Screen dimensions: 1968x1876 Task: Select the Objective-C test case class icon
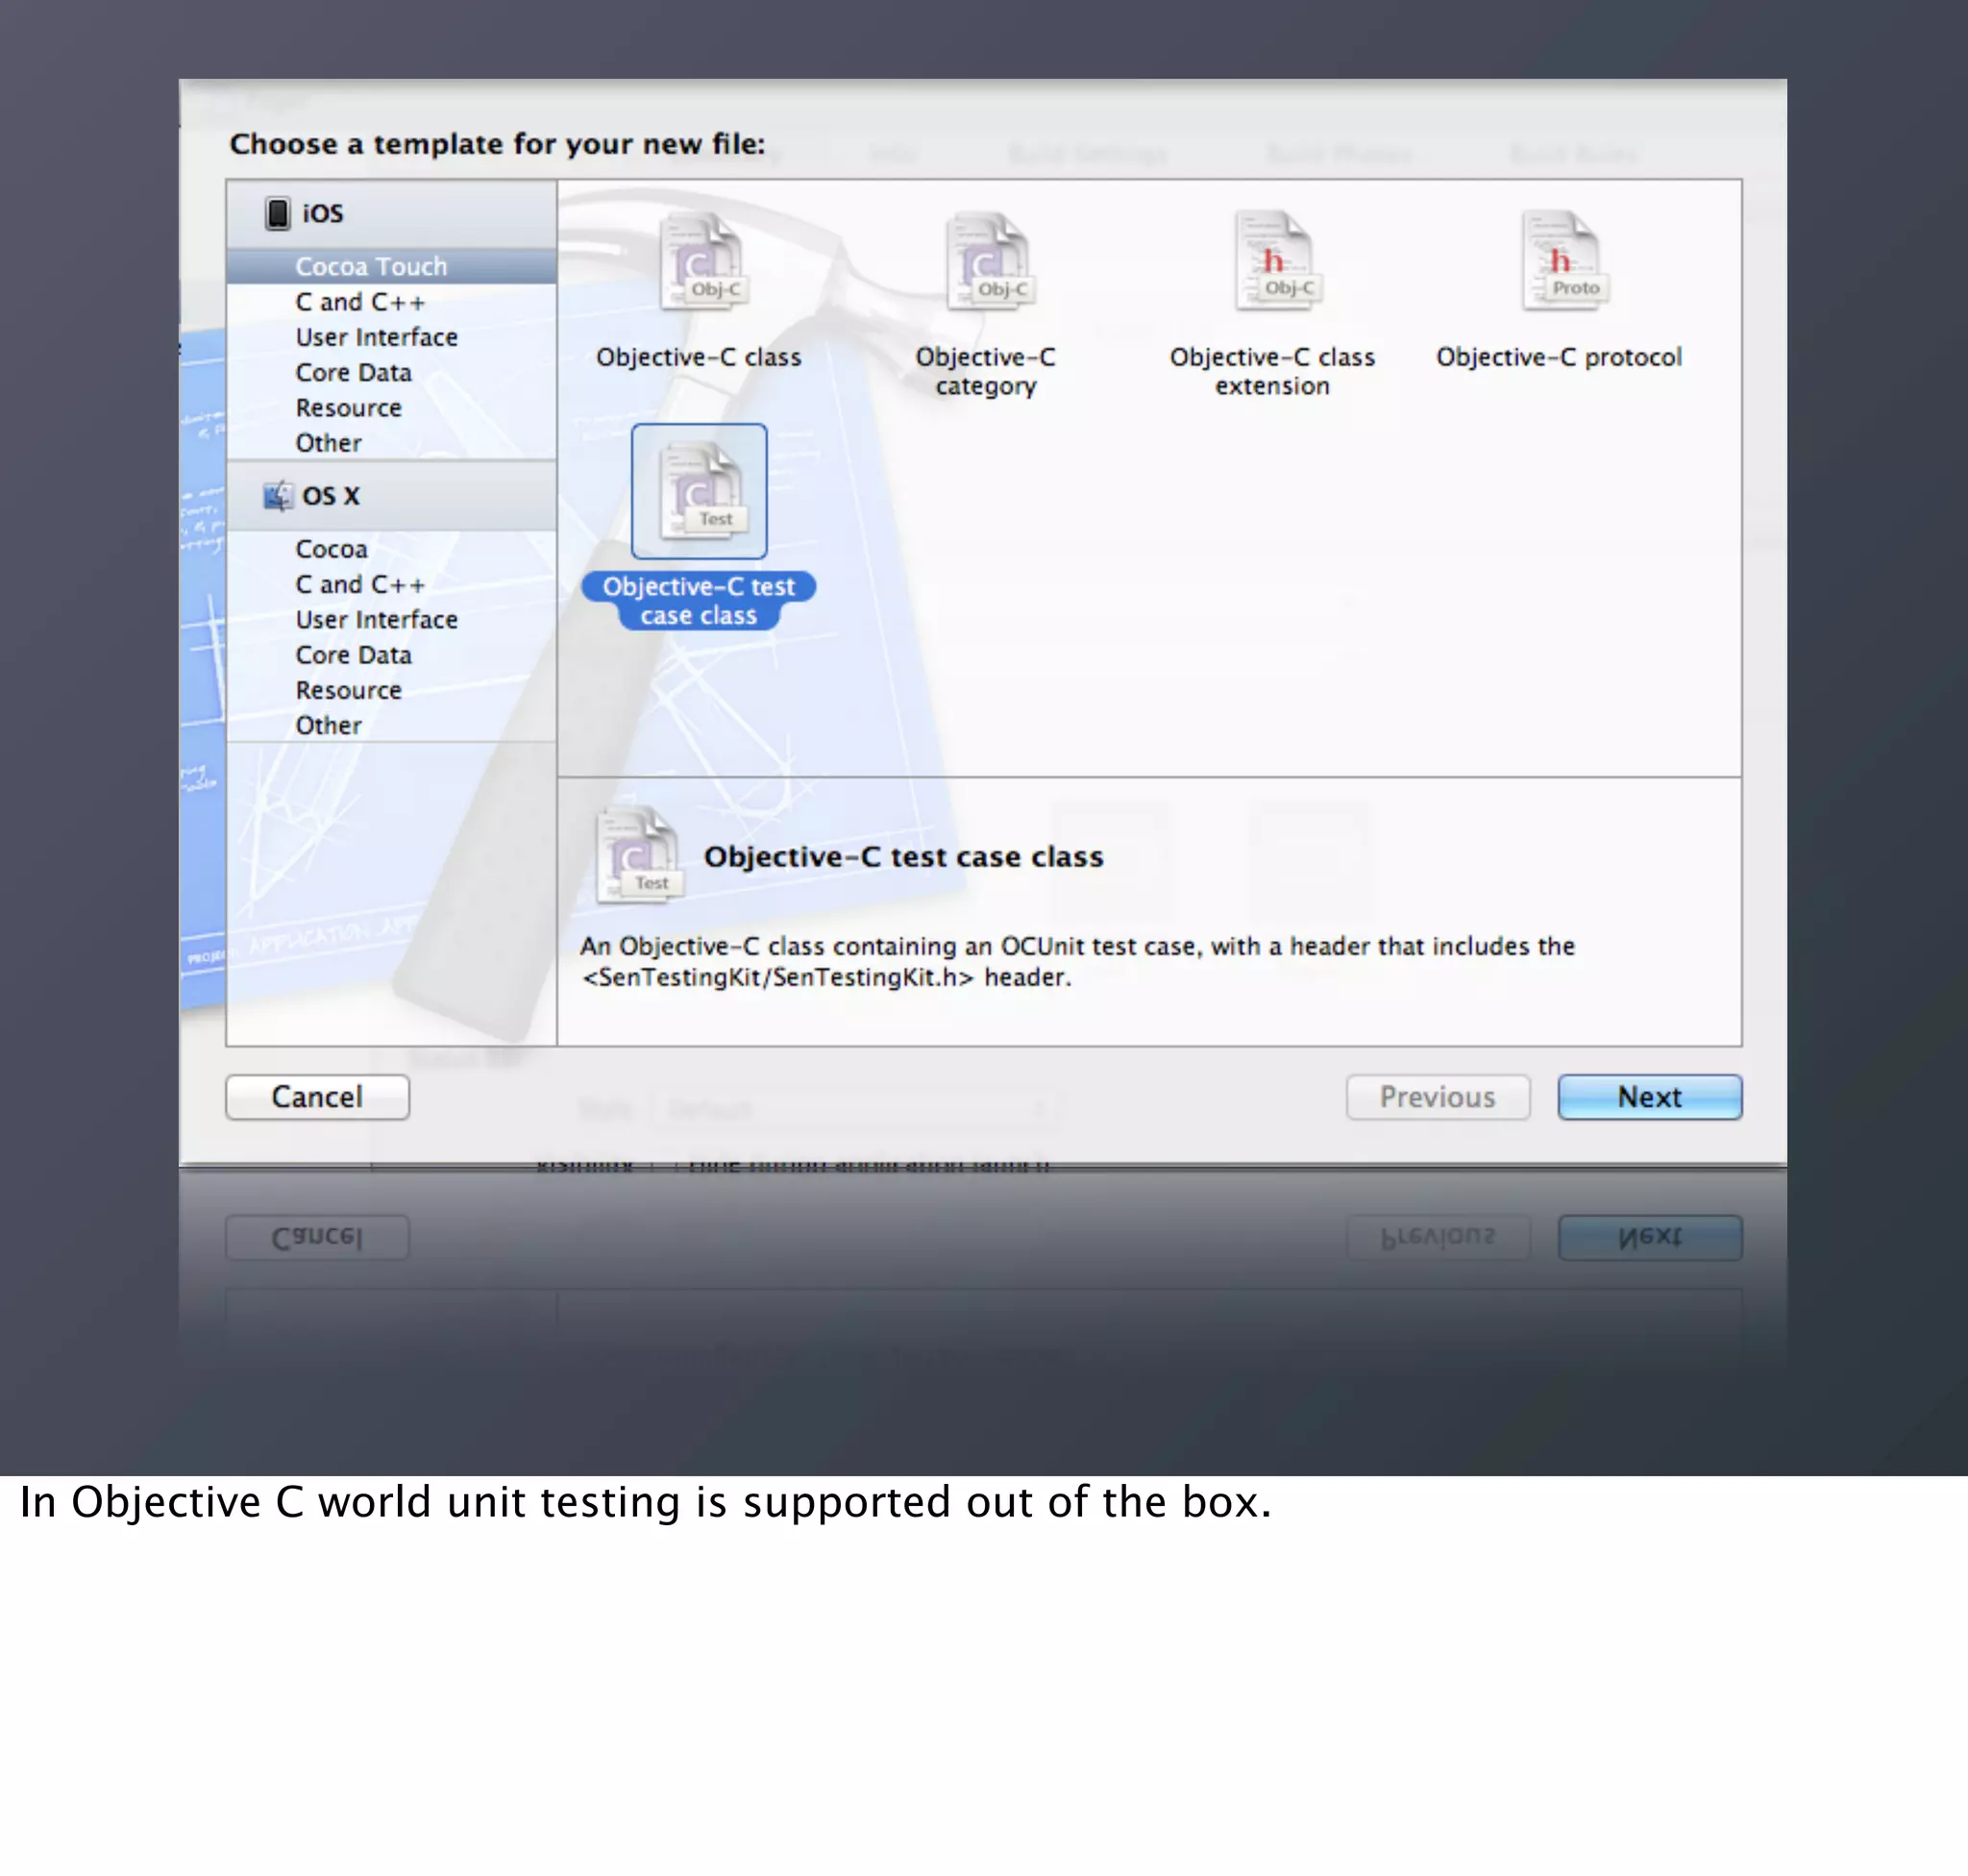(699, 491)
